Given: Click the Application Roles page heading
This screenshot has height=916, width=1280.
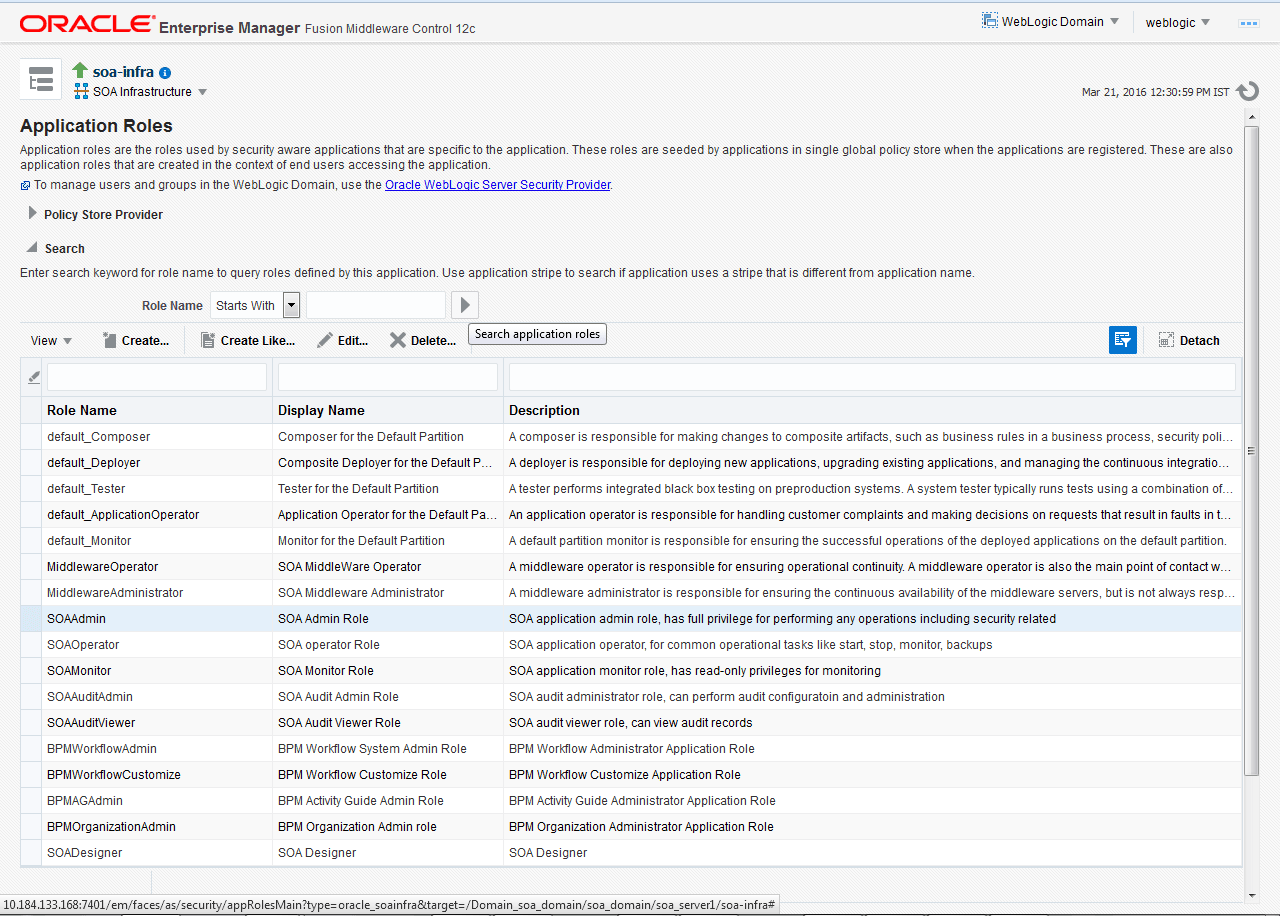Looking at the screenshot, I should pos(96,126).
